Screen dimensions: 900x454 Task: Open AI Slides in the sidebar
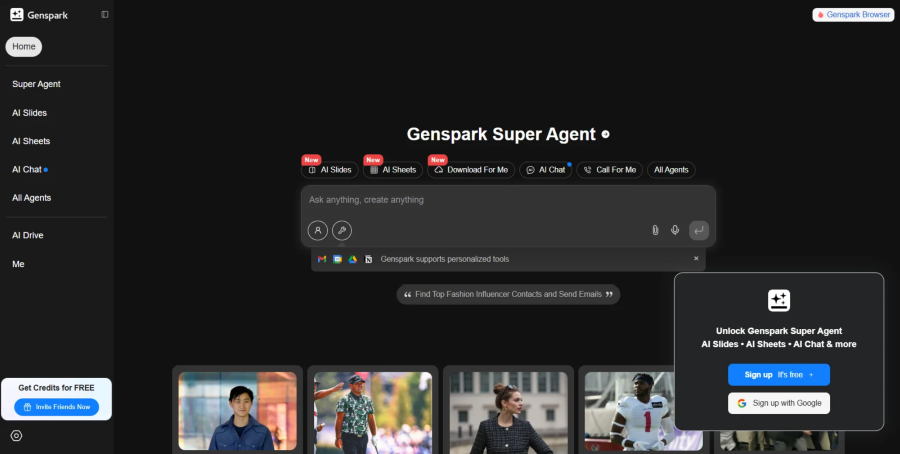(29, 112)
